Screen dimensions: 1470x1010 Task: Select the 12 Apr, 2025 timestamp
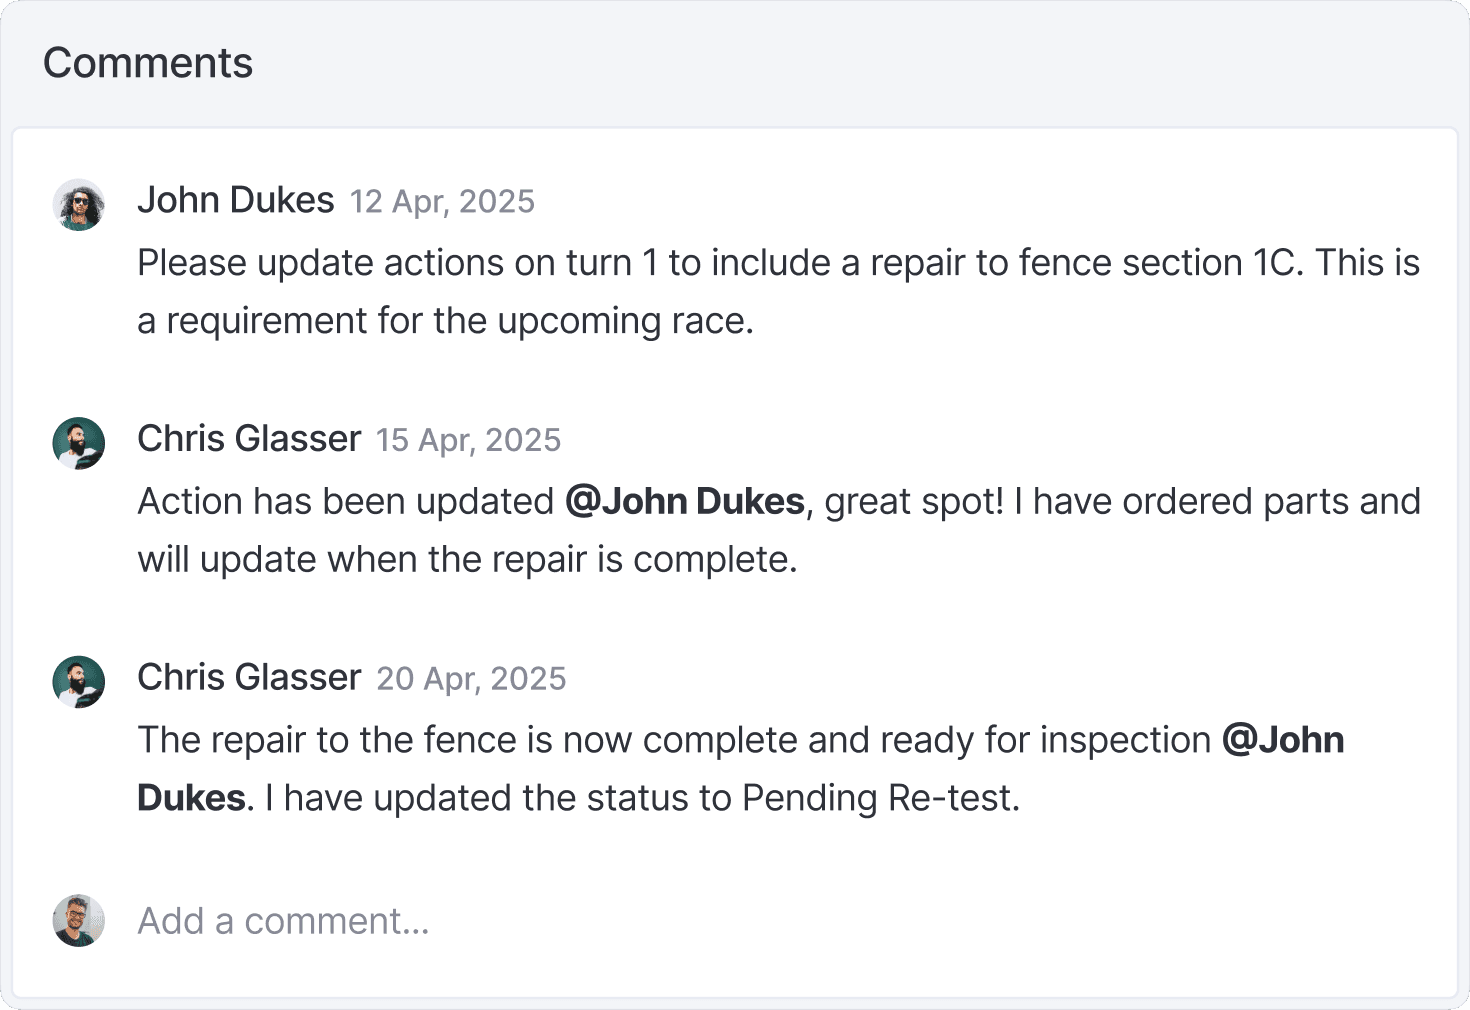pos(442,202)
